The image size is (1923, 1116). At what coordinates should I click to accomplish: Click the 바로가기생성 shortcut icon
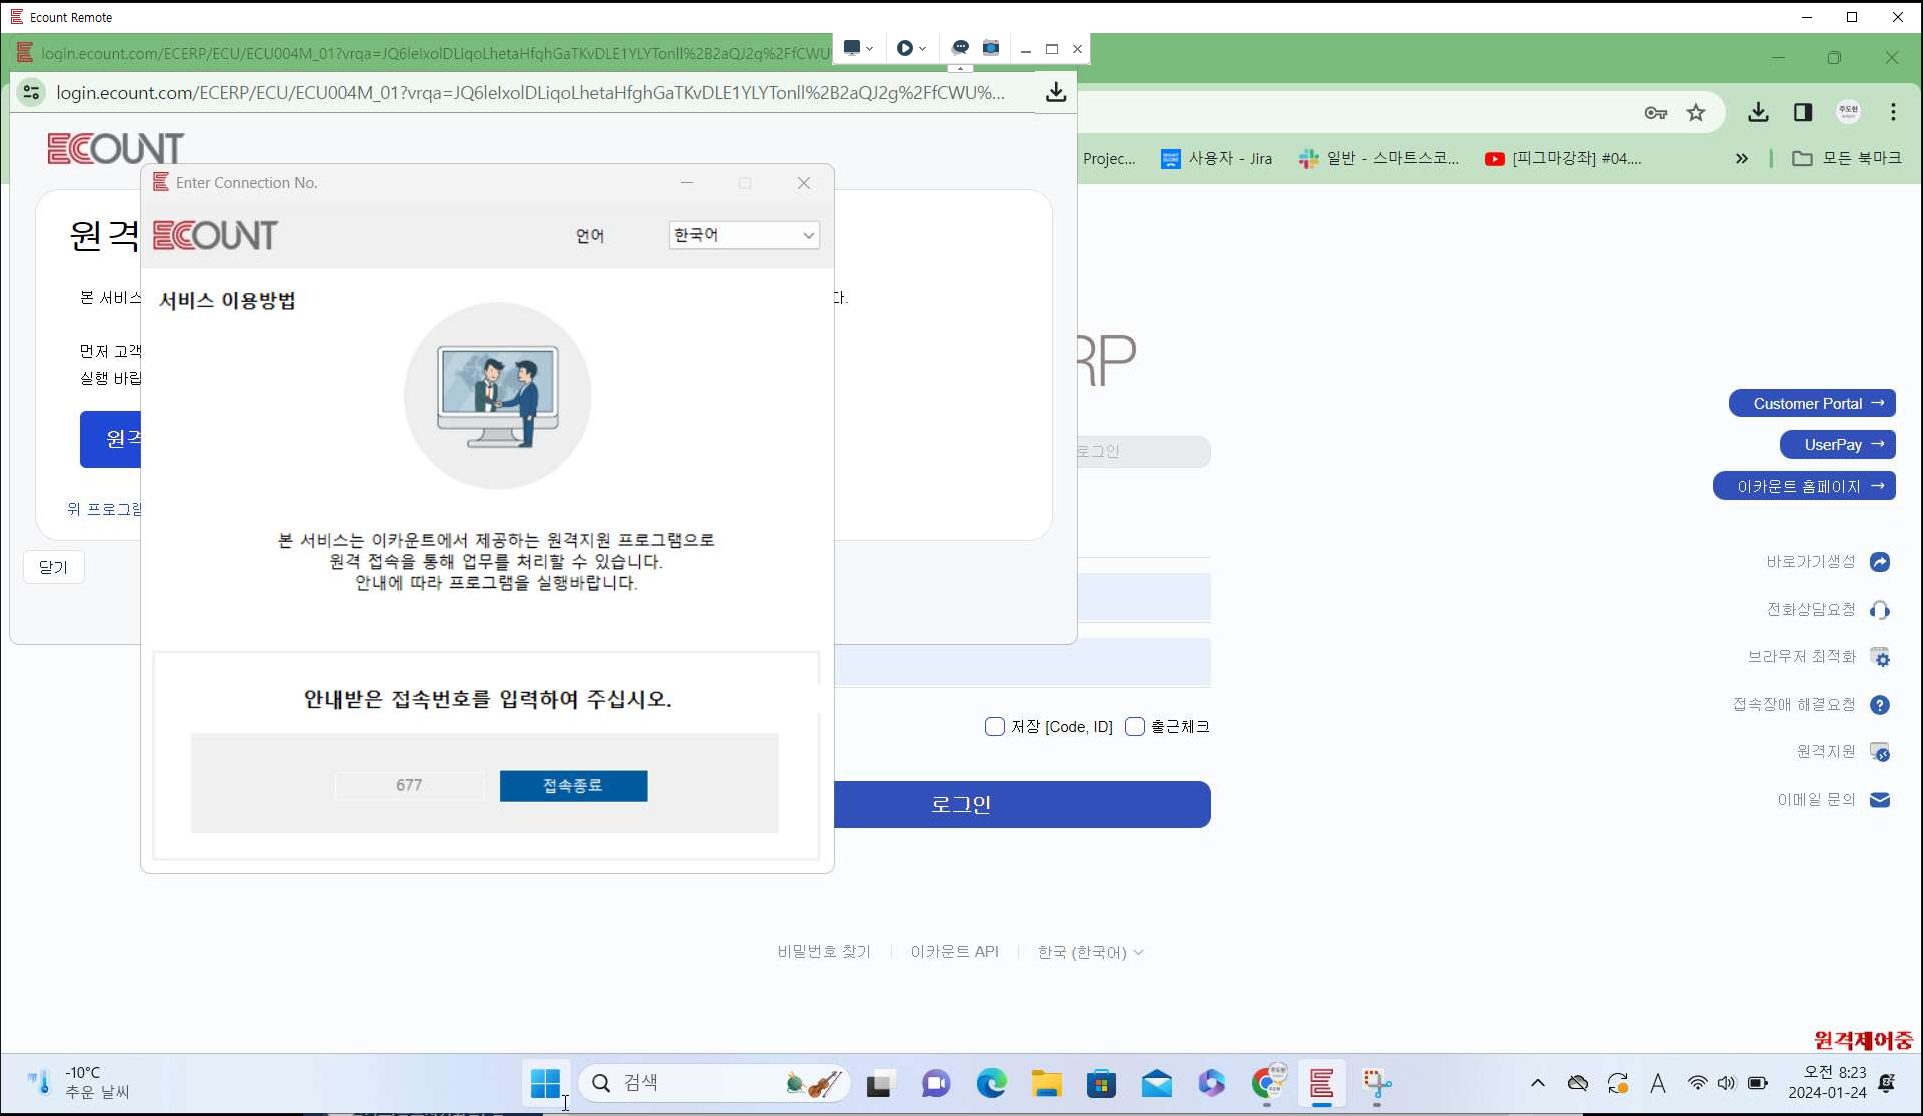tap(1879, 562)
